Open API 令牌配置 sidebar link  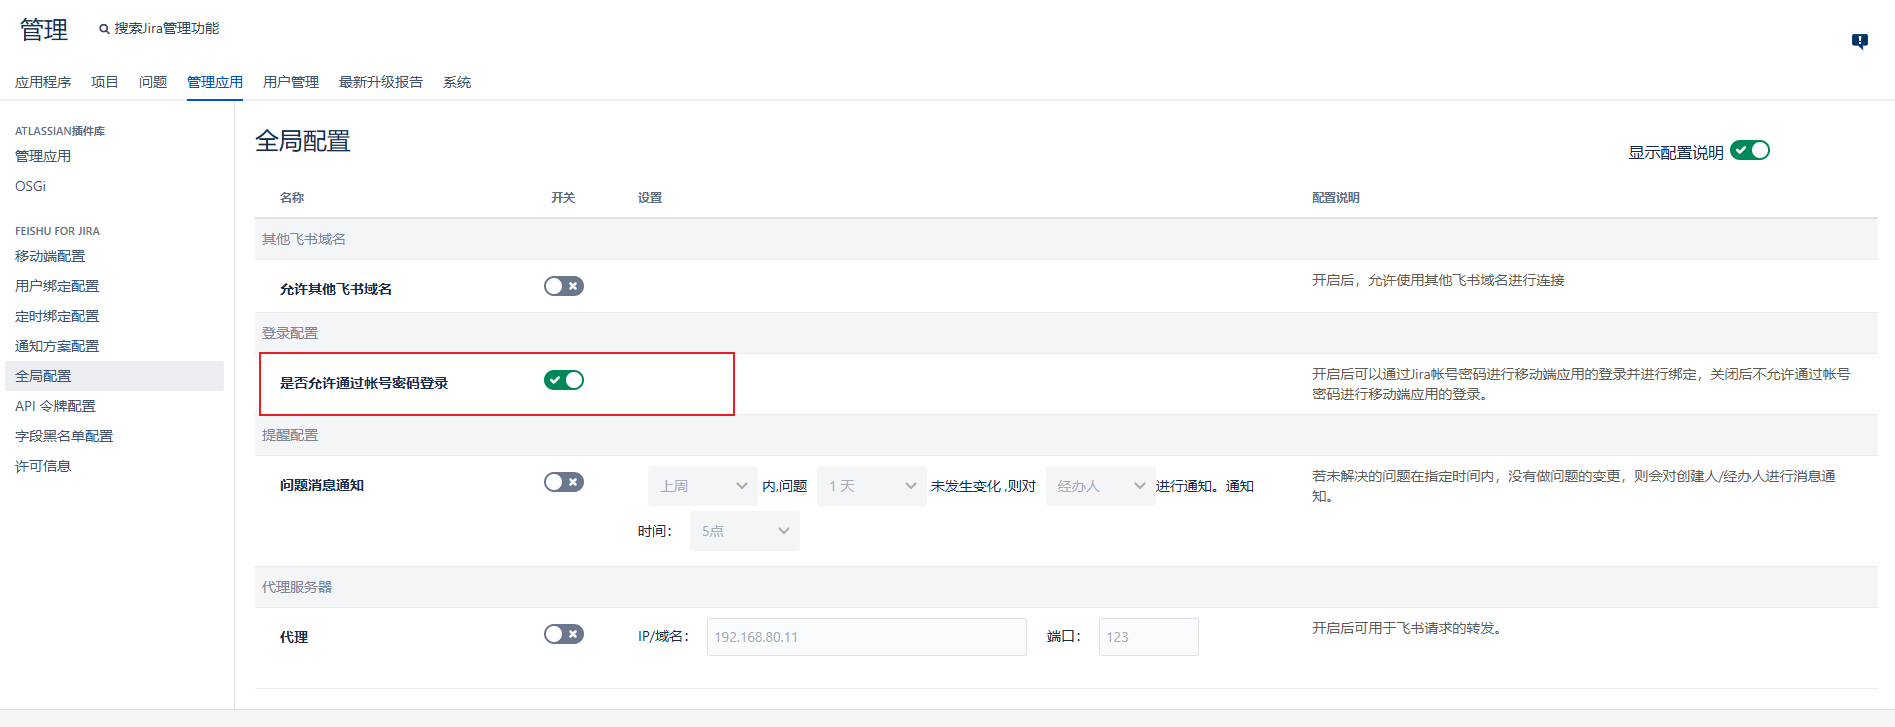click(x=55, y=406)
